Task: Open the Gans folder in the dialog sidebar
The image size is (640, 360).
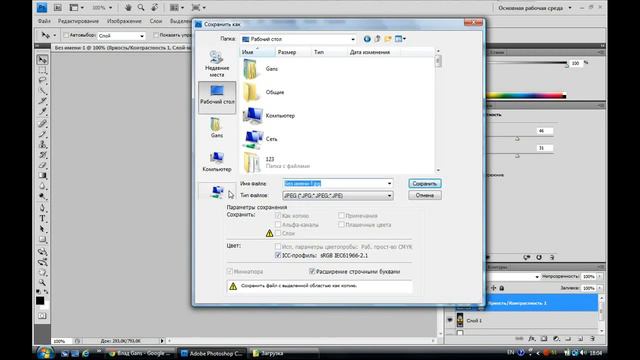Action: [x=217, y=128]
